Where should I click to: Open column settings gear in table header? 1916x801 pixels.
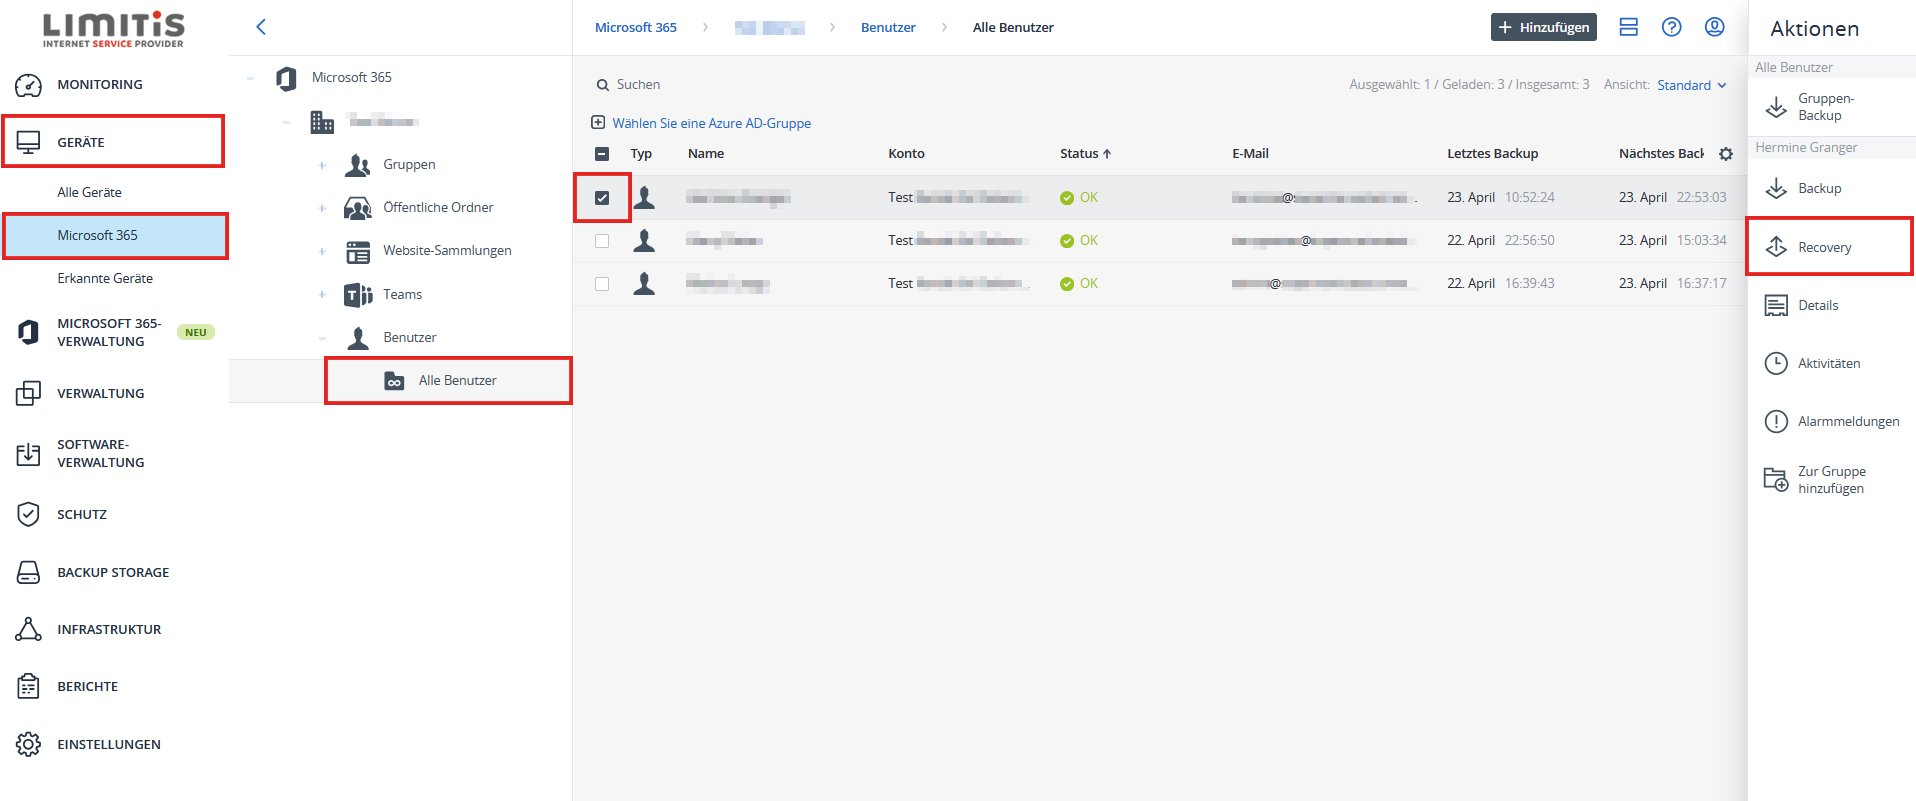tap(1725, 154)
